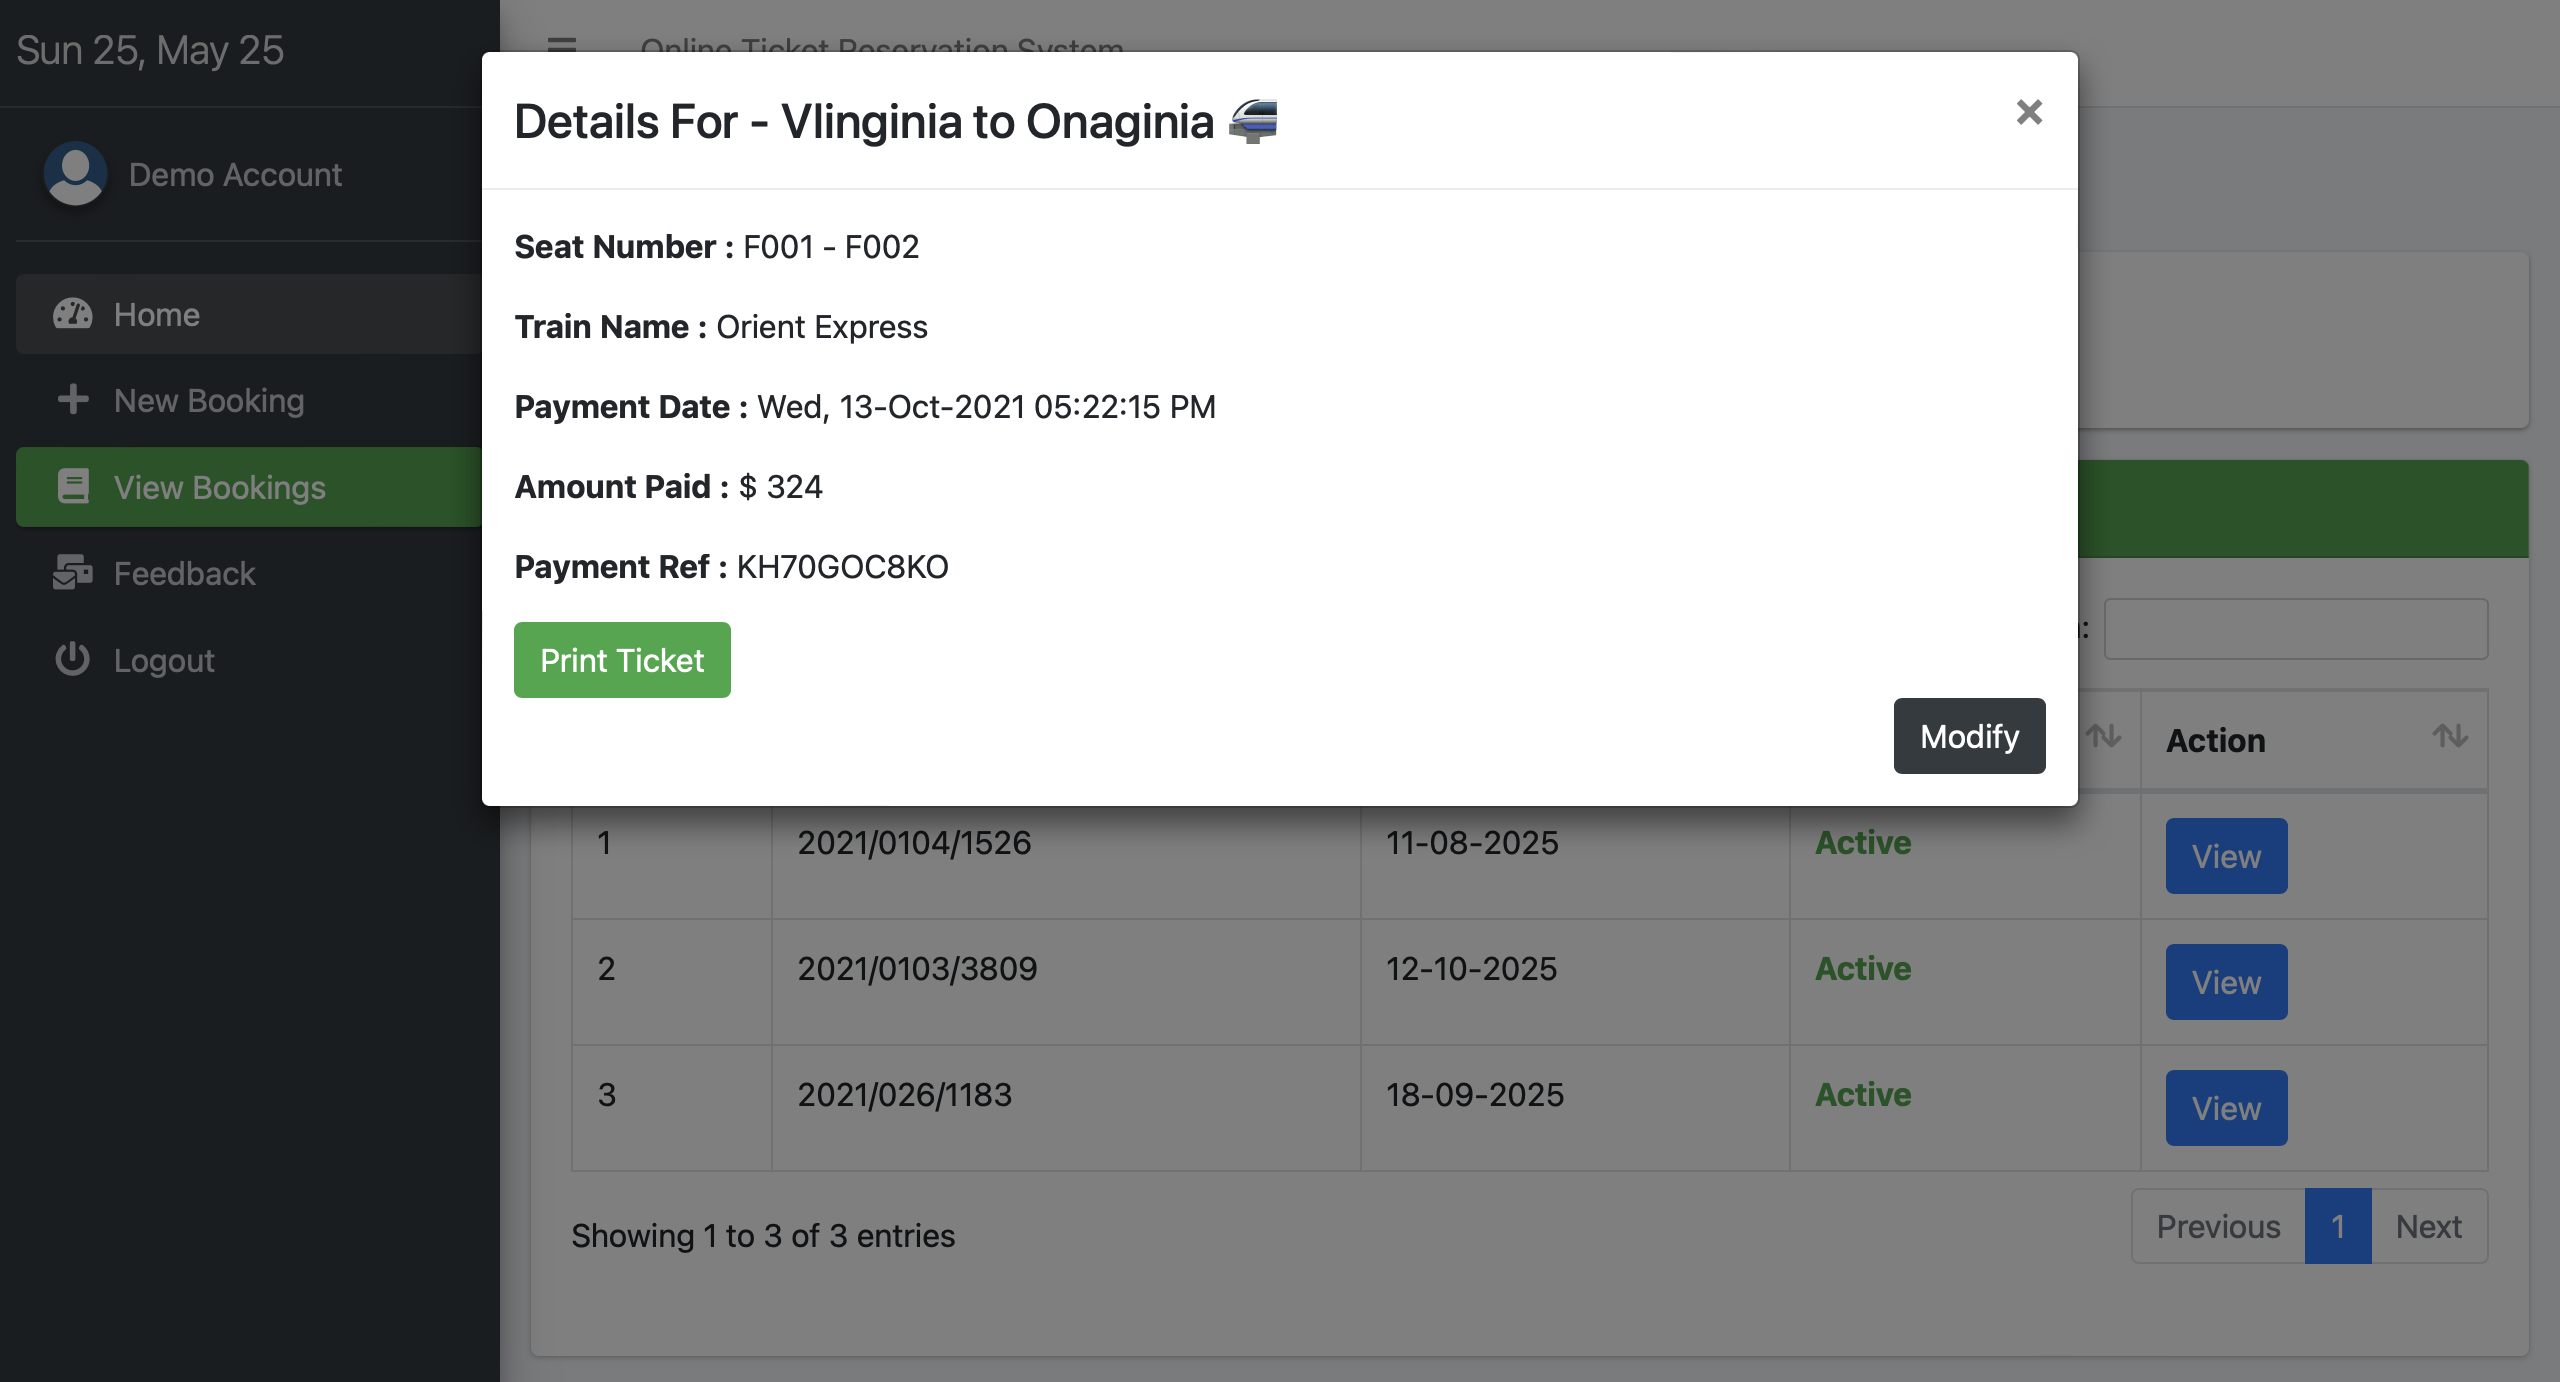View booking 2021/0104/1526
This screenshot has width=2560, height=1382.
[x=2226, y=856]
